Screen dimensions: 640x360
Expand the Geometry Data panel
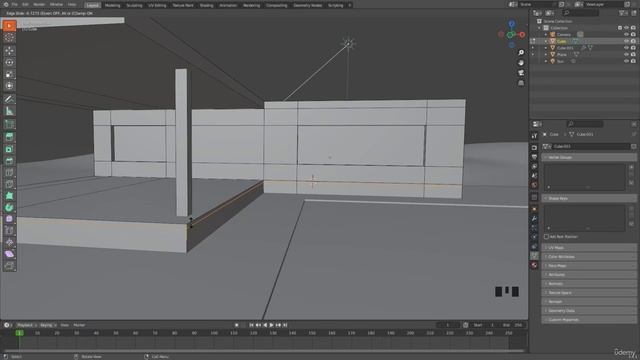[589, 311]
